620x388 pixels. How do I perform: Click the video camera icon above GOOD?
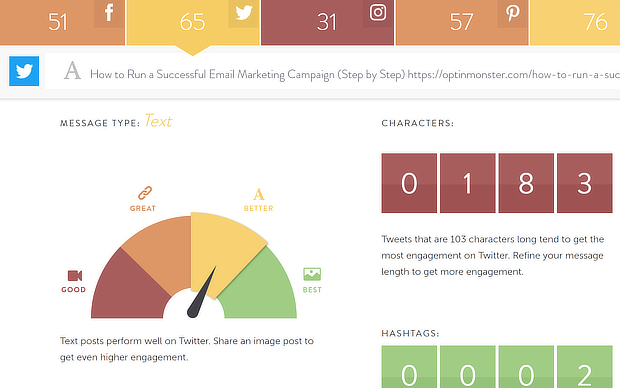pyautogui.click(x=75, y=275)
